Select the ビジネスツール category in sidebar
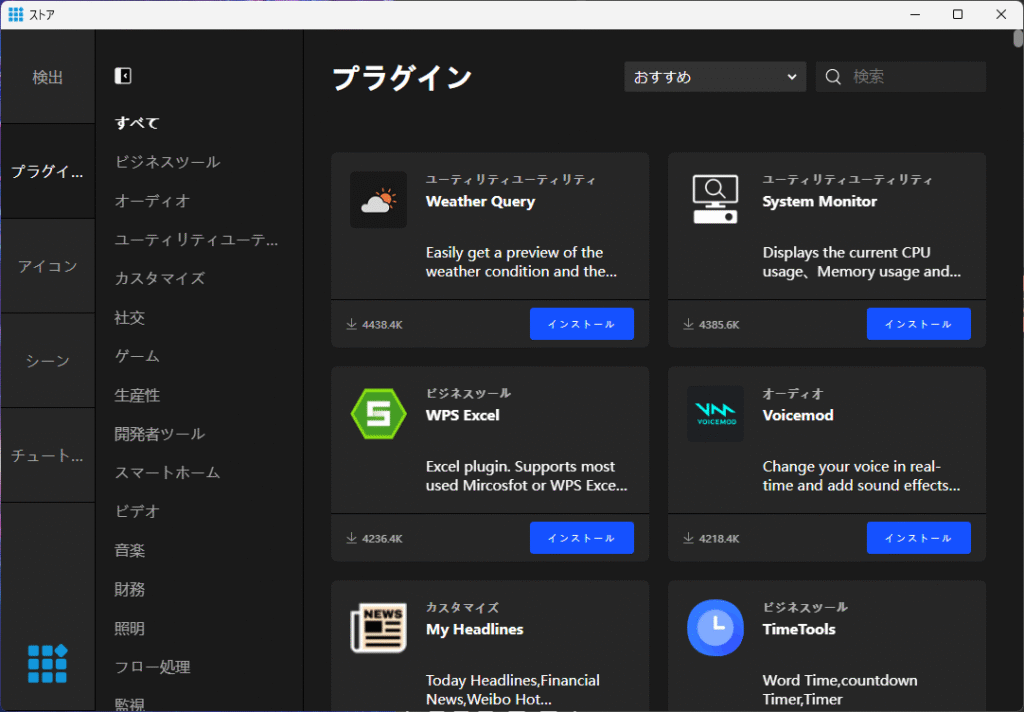1024x712 pixels. coord(168,162)
